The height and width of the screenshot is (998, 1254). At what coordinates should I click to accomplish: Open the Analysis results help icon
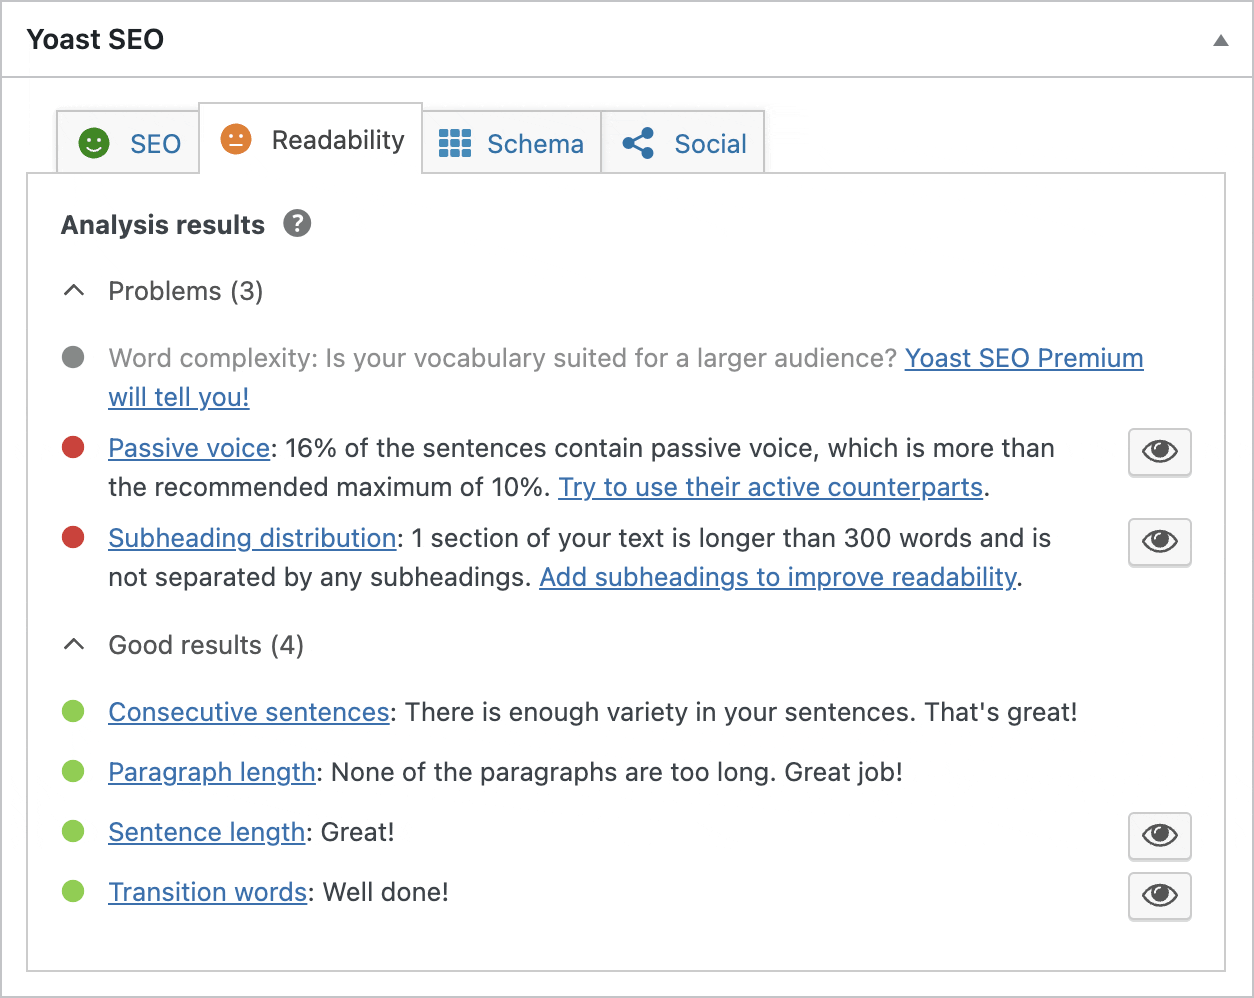(296, 224)
